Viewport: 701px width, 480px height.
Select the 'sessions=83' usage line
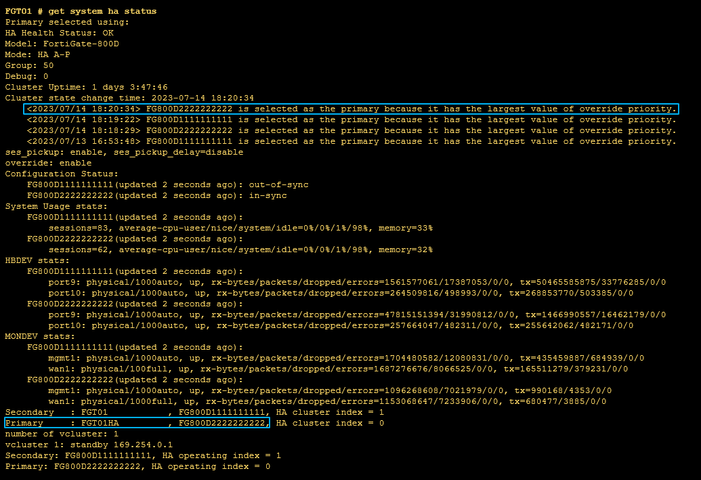(241, 228)
